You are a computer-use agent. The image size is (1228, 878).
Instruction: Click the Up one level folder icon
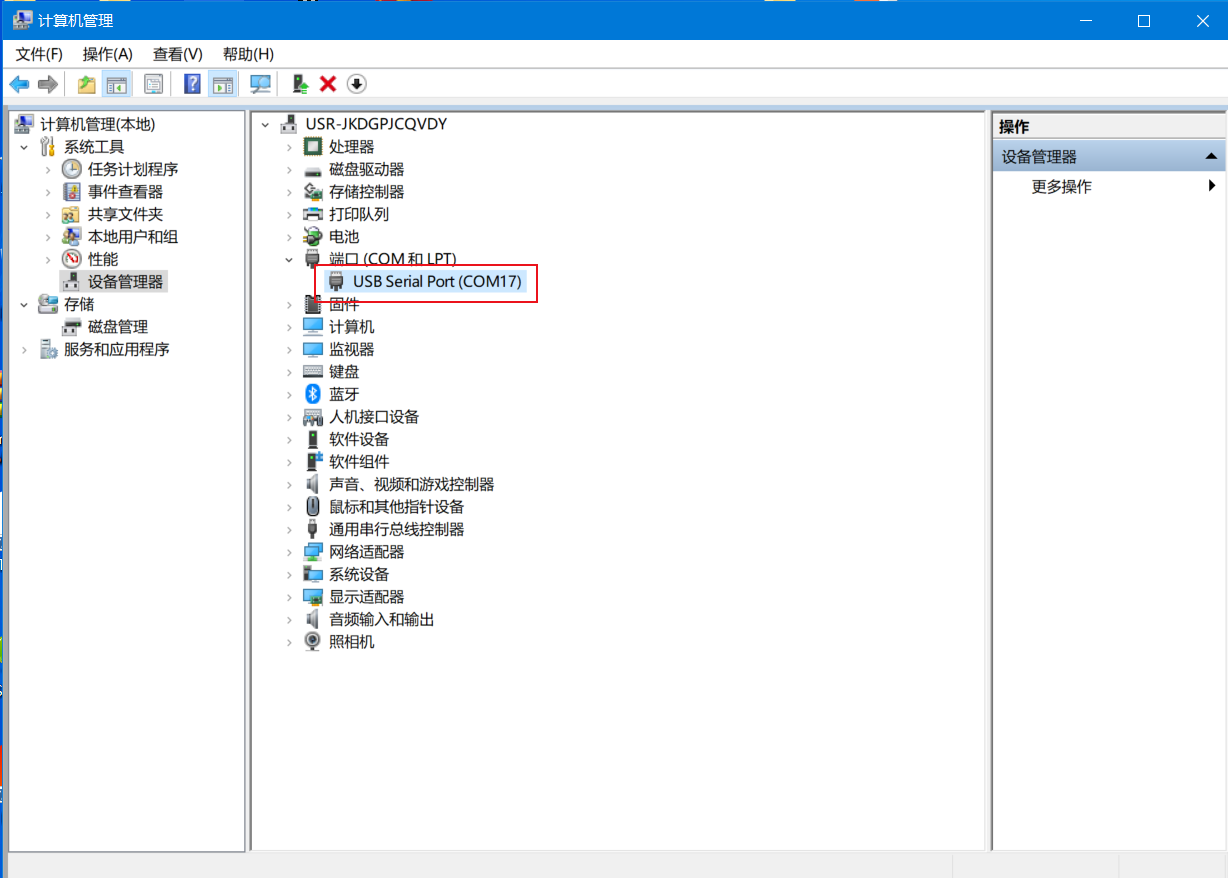click(x=87, y=84)
